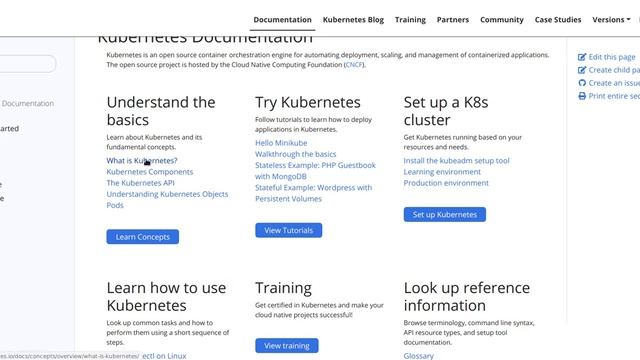Open the Kubernetes Components link
The height and width of the screenshot is (360, 640).
[150, 172]
